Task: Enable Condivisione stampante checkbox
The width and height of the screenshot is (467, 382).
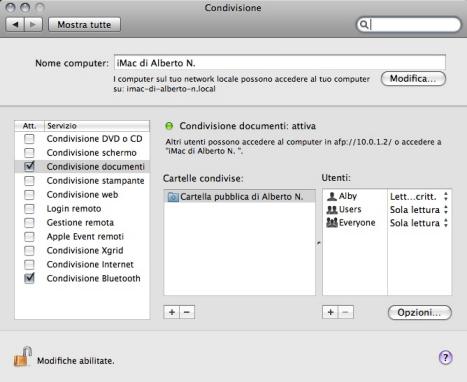Action: 29,181
